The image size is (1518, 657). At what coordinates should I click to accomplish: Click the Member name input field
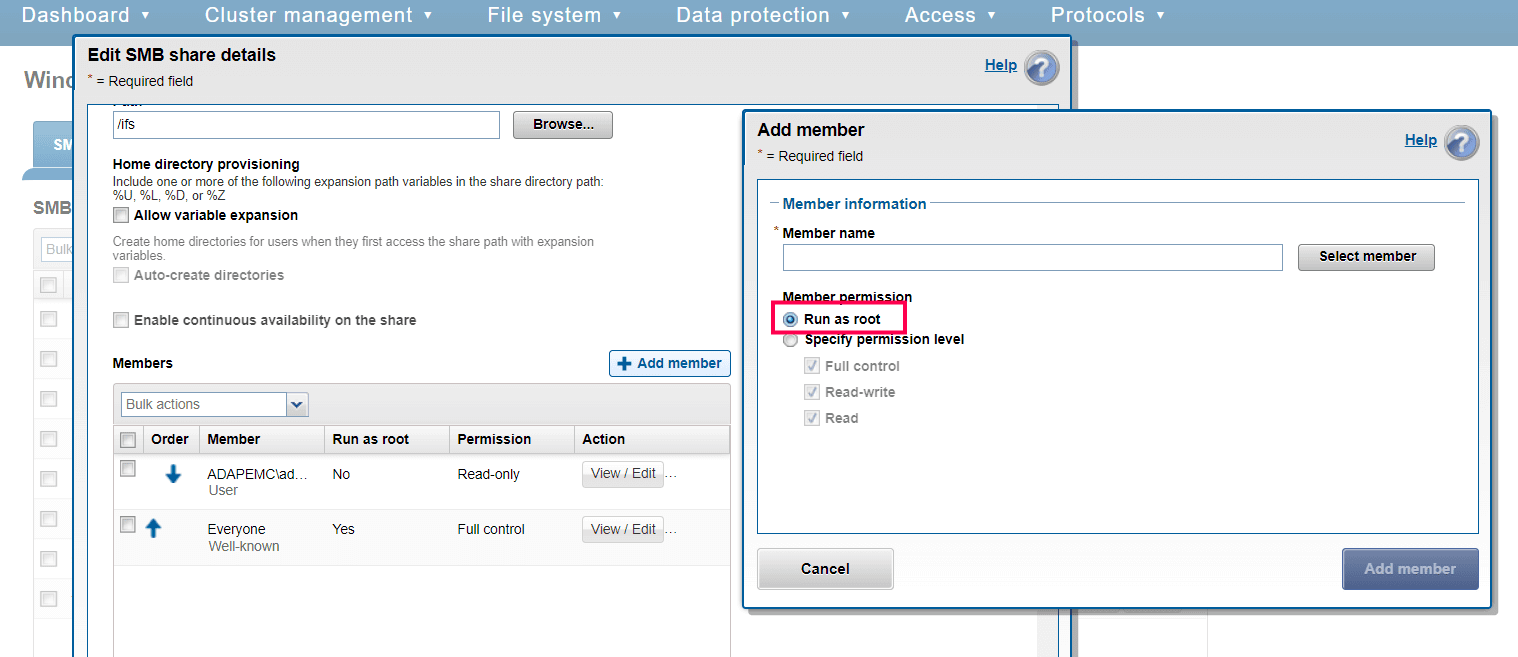[x=1032, y=257]
